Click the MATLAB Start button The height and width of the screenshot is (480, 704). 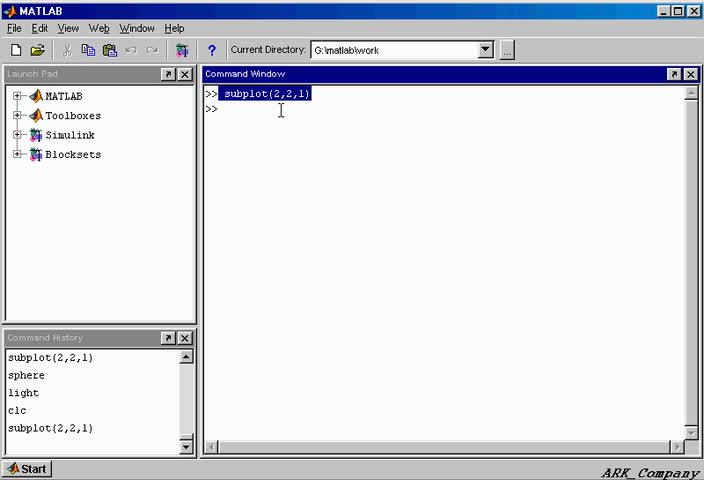coord(27,469)
